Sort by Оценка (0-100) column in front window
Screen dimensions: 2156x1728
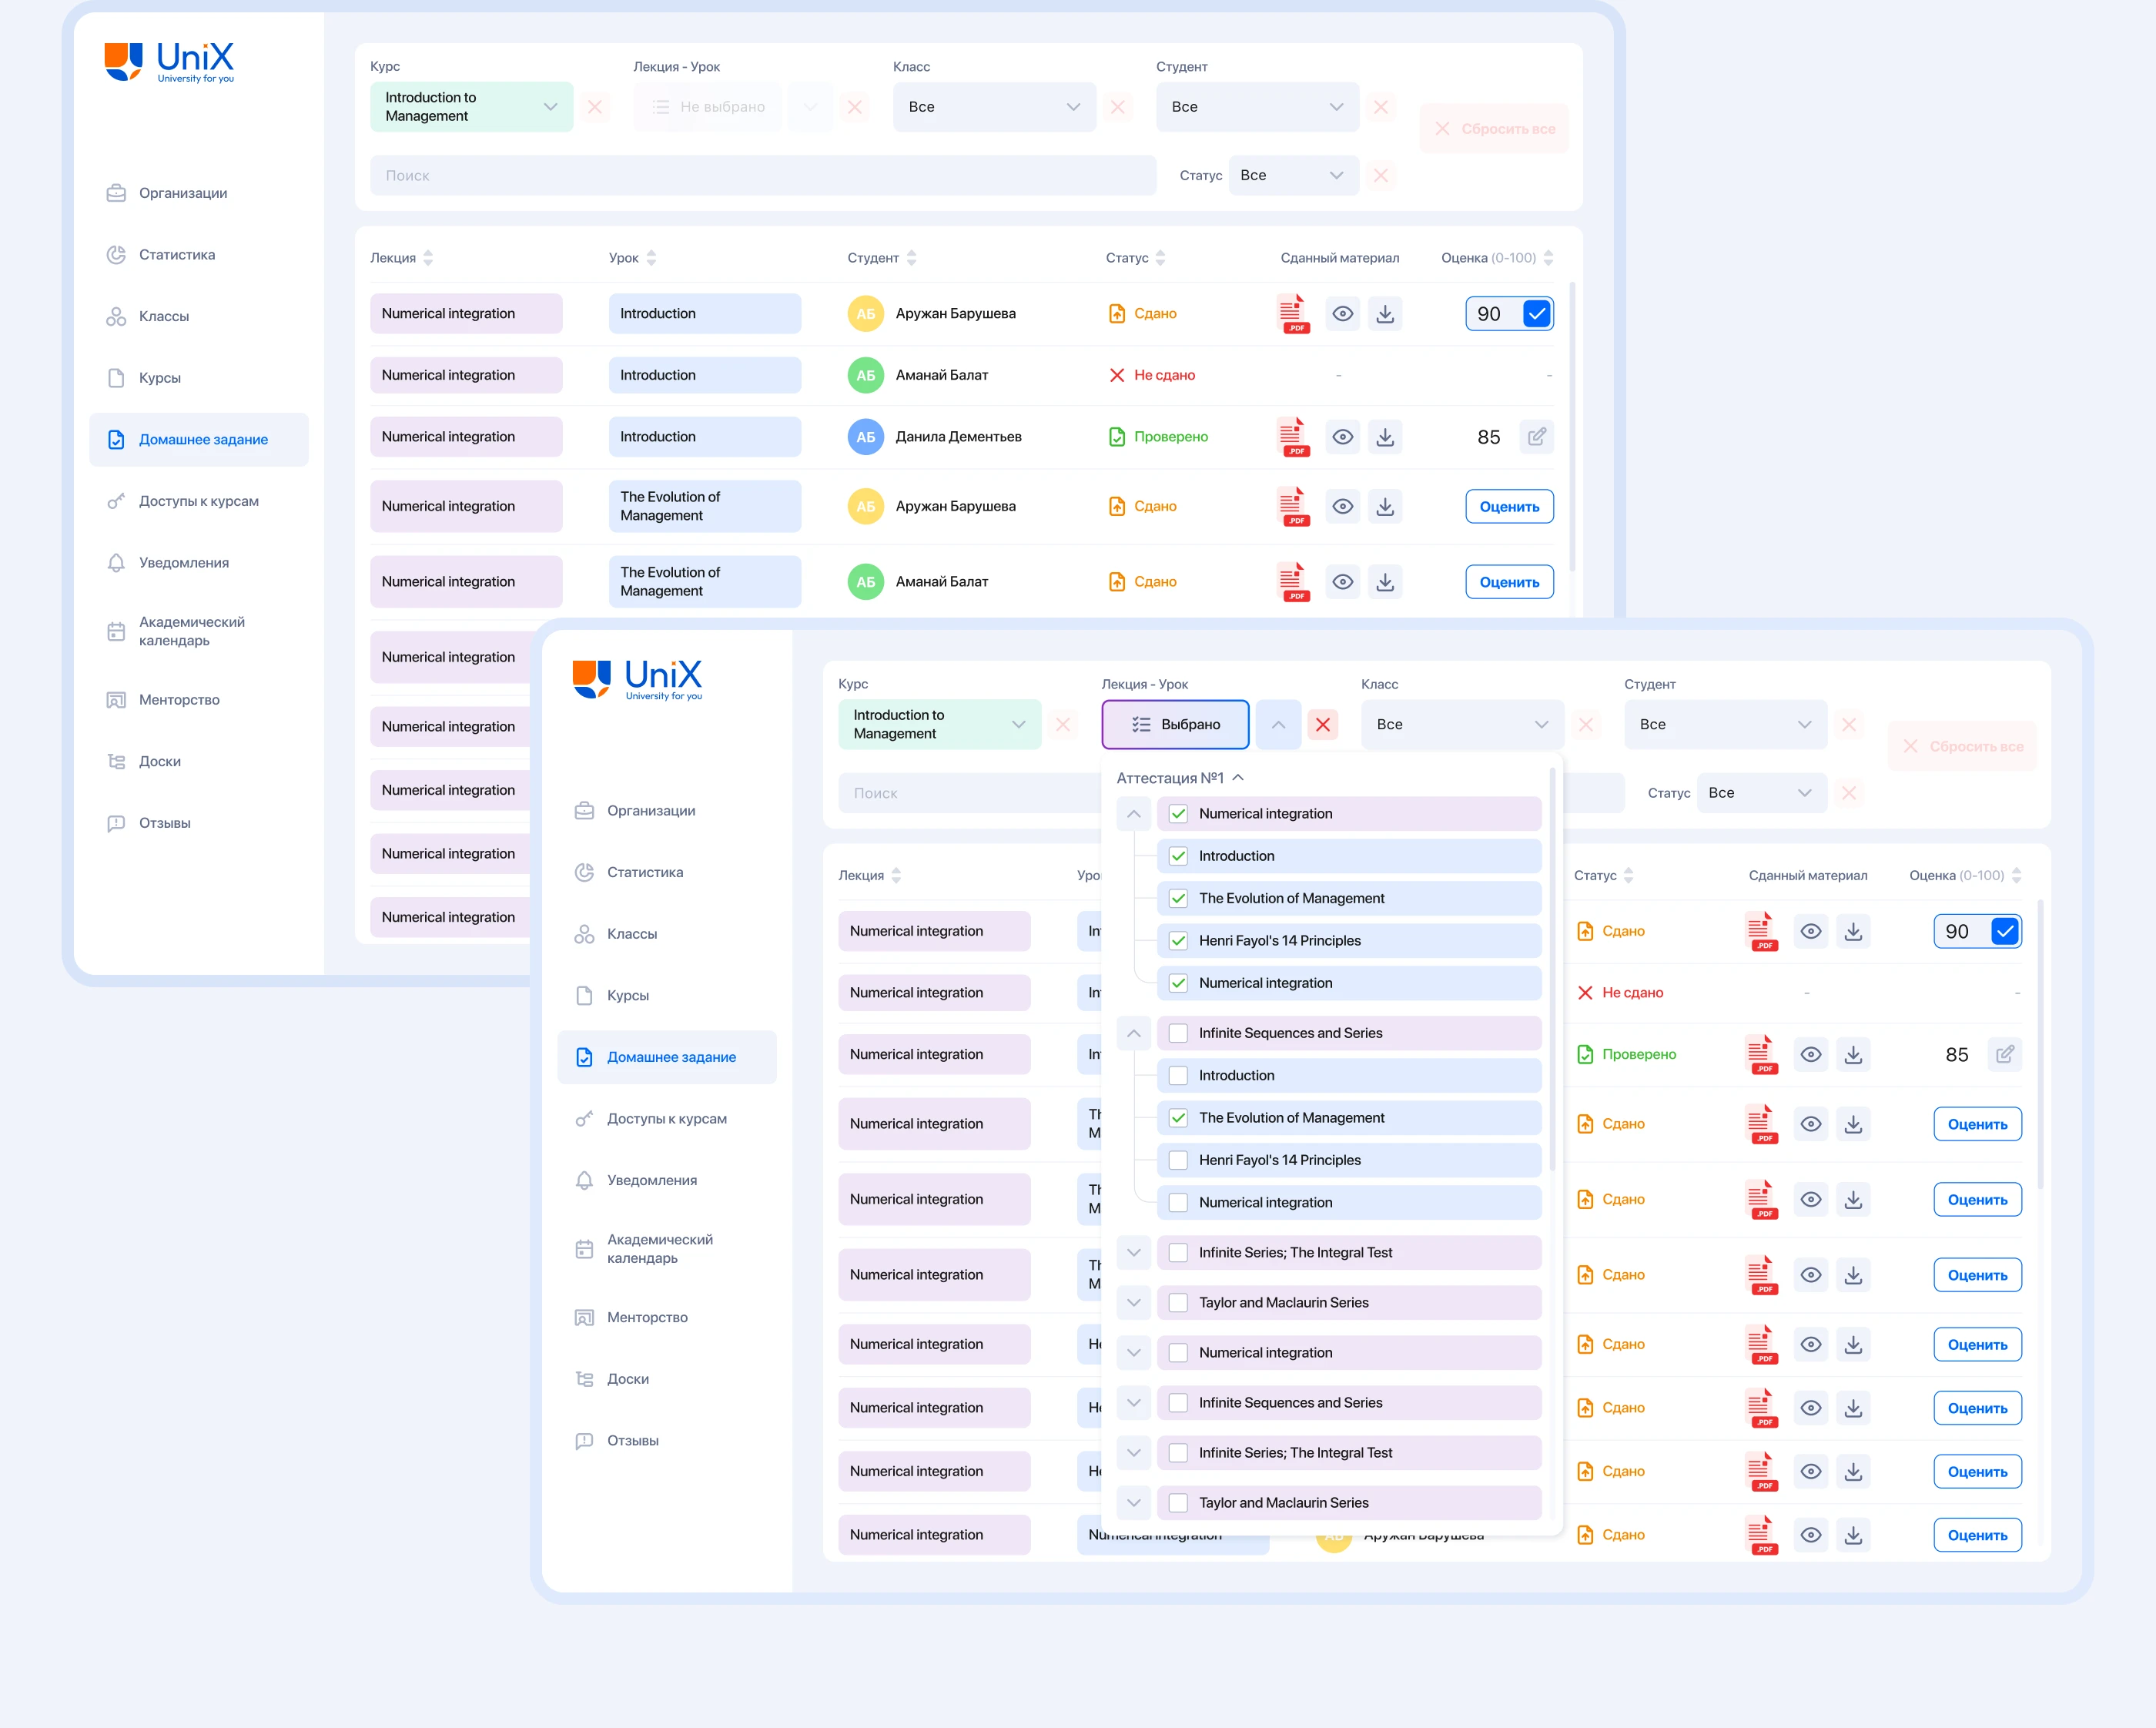tap(2016, 875)
